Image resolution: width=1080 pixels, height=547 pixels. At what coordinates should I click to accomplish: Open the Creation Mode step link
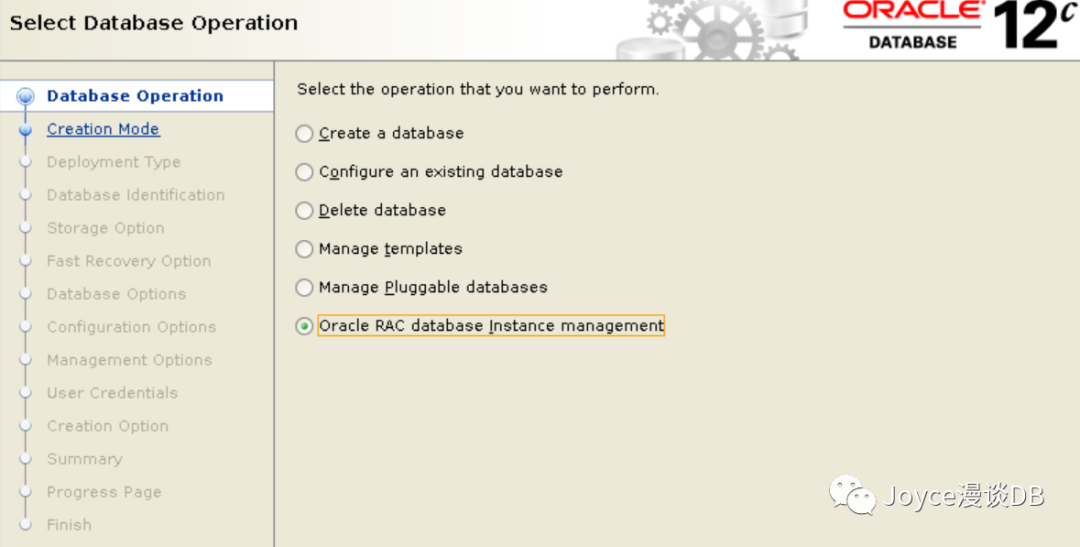(x=103, y=129)
